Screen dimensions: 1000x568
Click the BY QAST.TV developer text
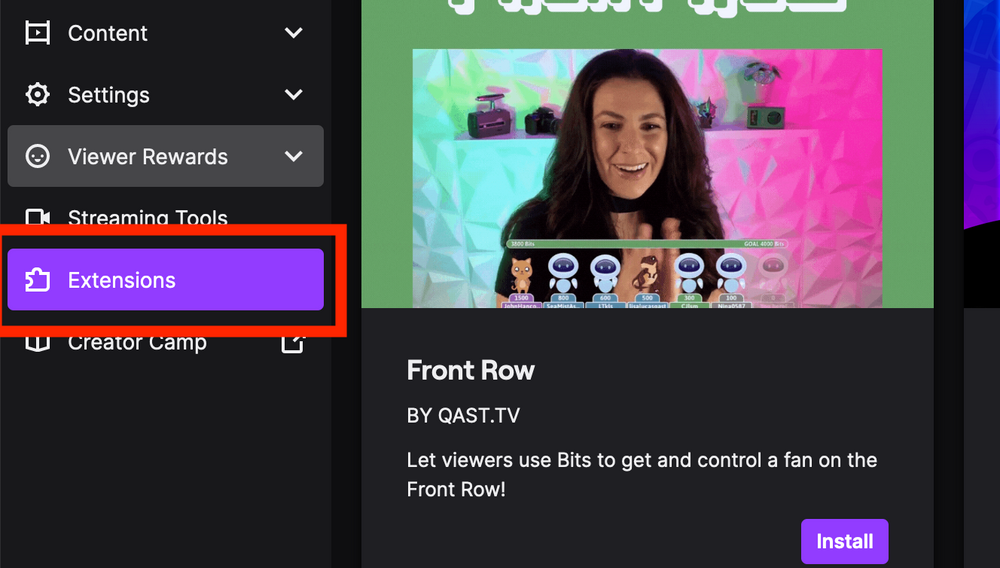[x=463, y=416]
